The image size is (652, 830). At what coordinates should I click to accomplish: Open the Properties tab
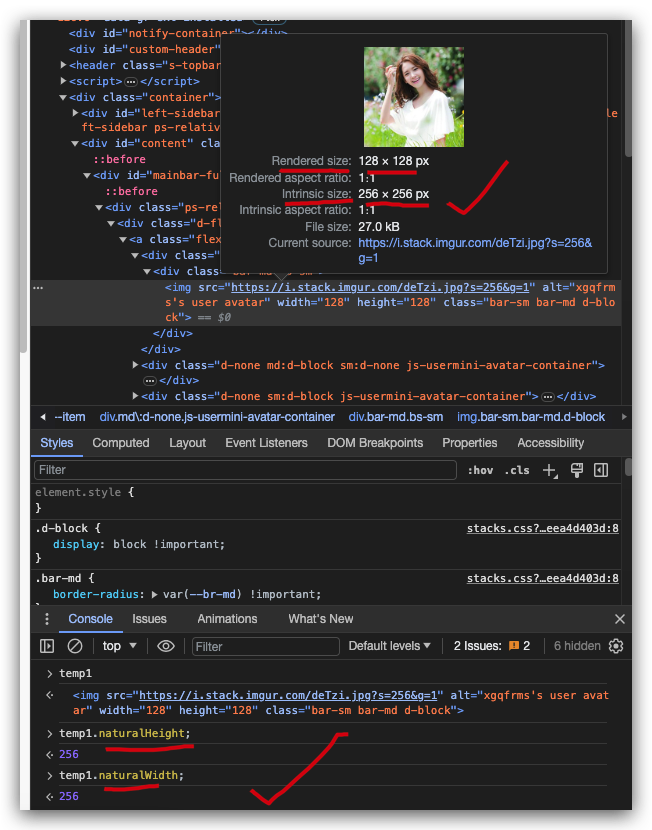(469, 443)
